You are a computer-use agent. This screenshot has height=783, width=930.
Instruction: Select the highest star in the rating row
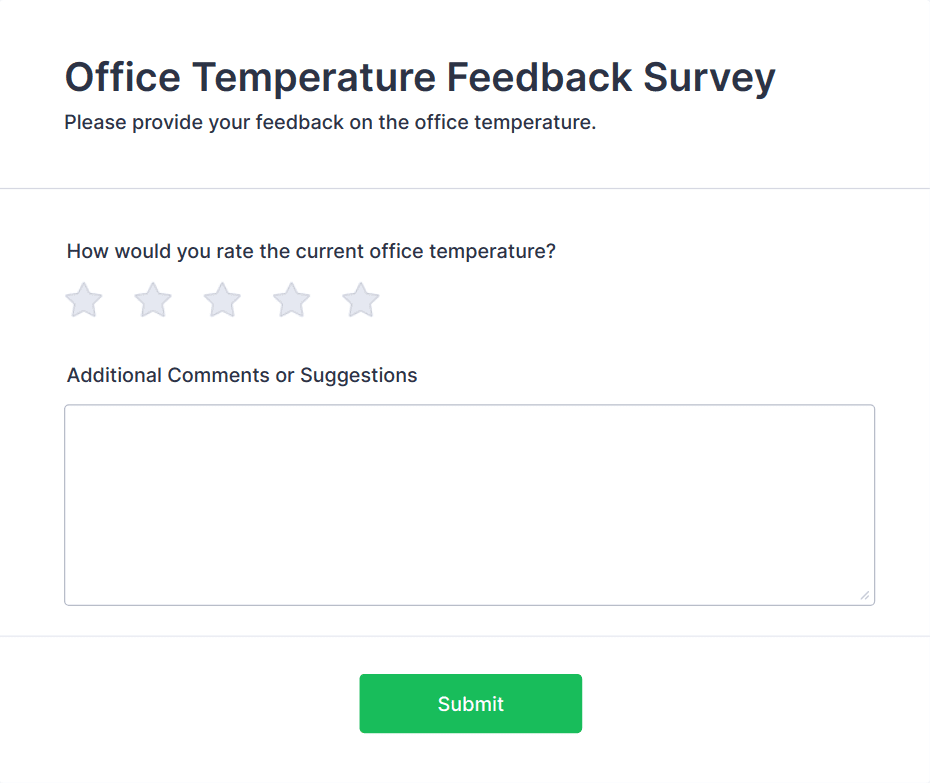[361, 300]
